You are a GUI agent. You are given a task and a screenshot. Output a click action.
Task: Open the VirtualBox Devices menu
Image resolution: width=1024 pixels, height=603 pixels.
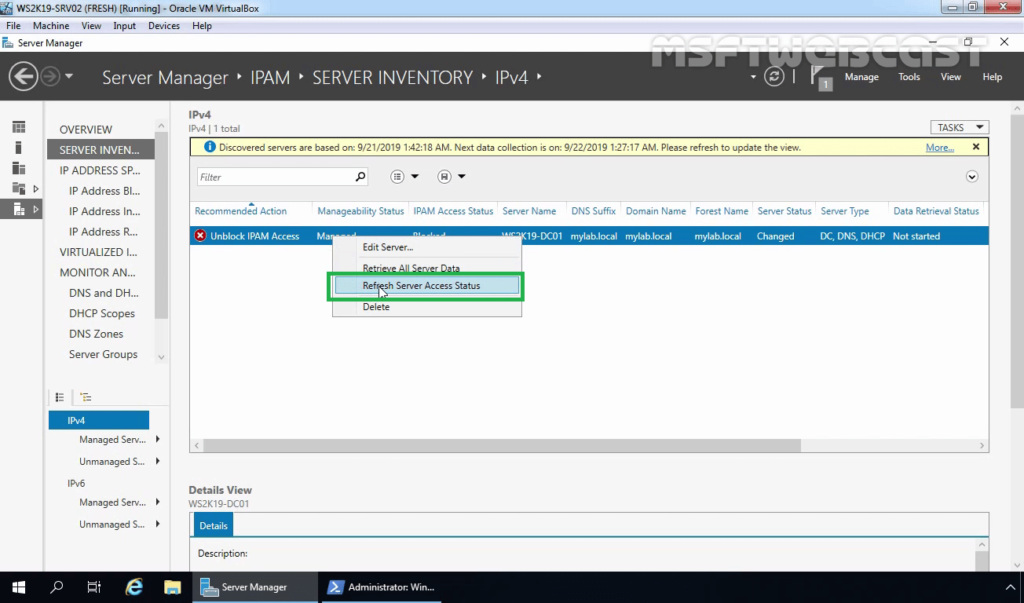[163, 25]
